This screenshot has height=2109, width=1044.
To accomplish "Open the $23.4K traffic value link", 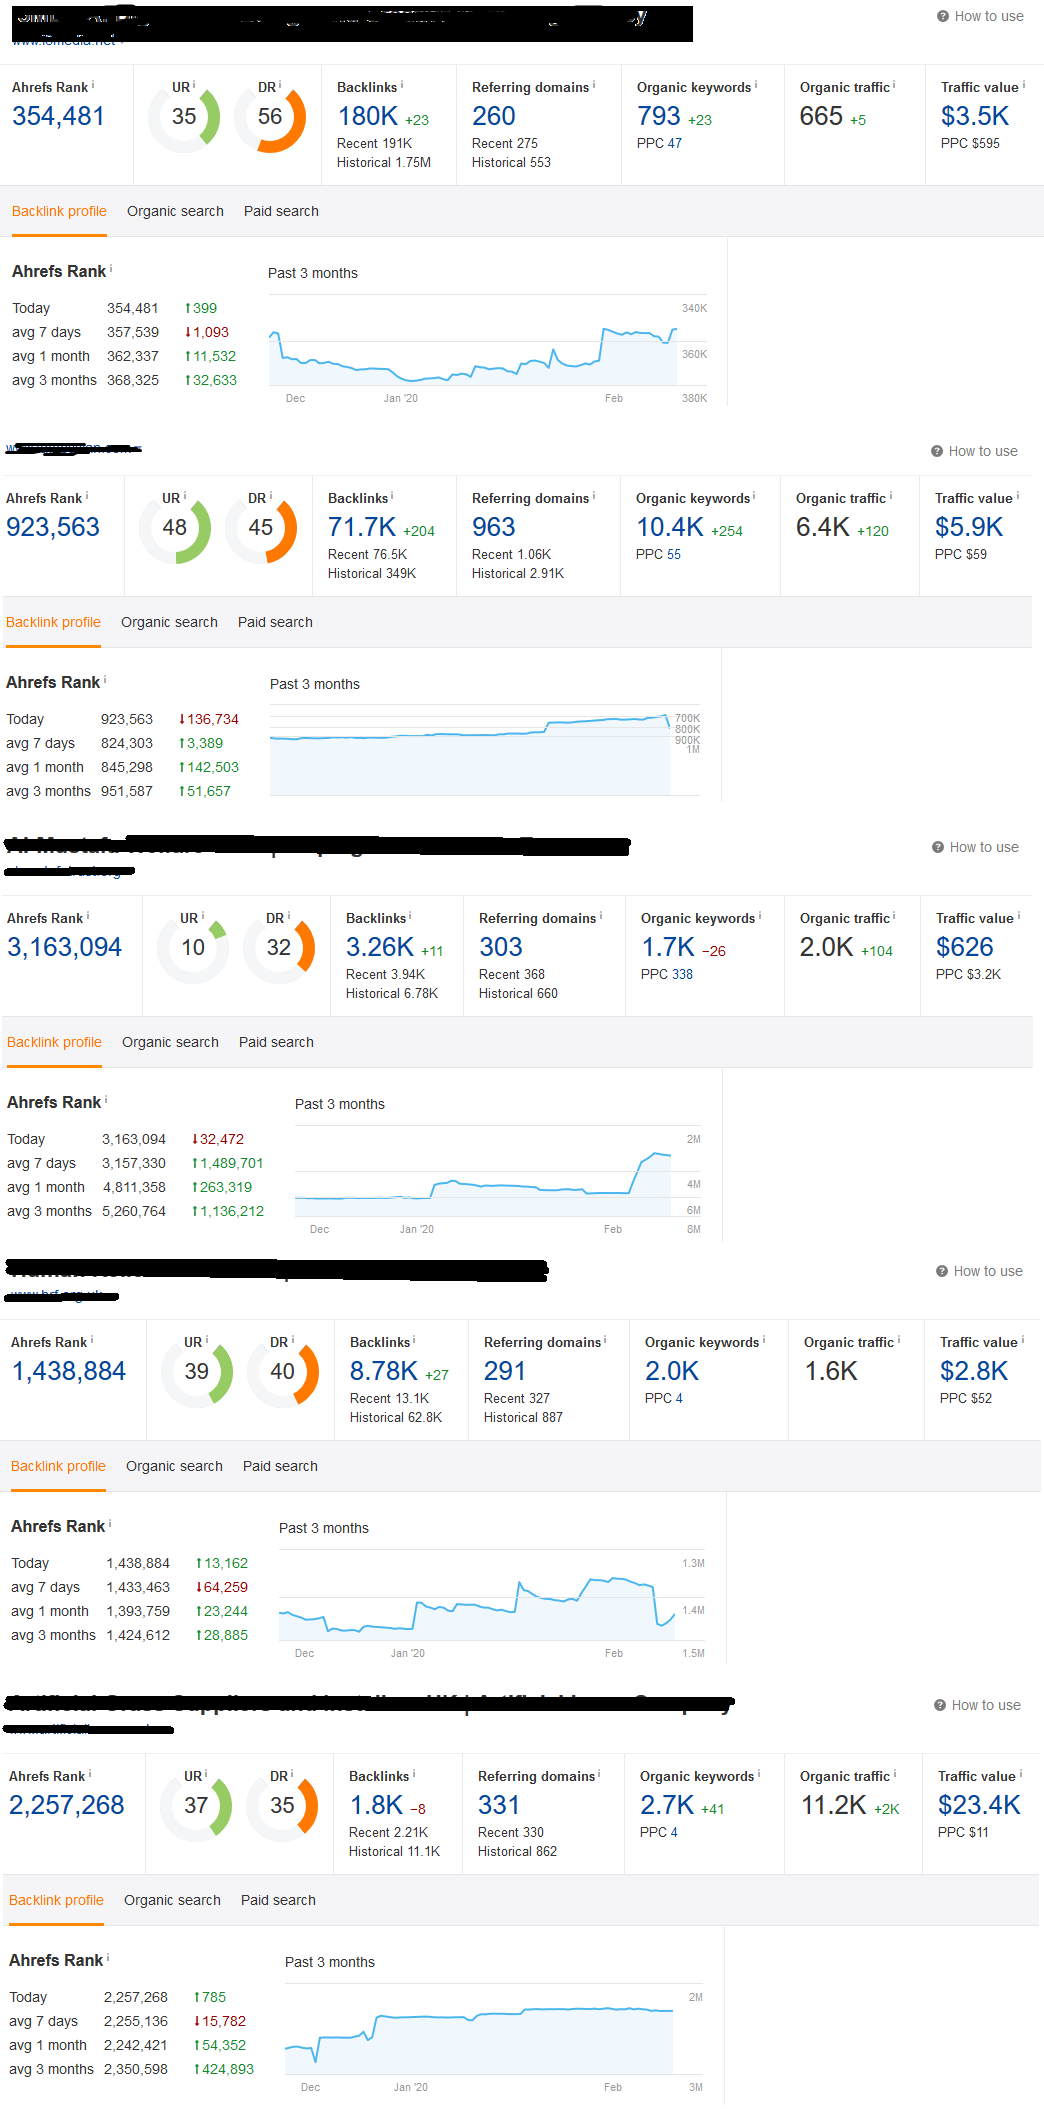I will pos(979,1805).
